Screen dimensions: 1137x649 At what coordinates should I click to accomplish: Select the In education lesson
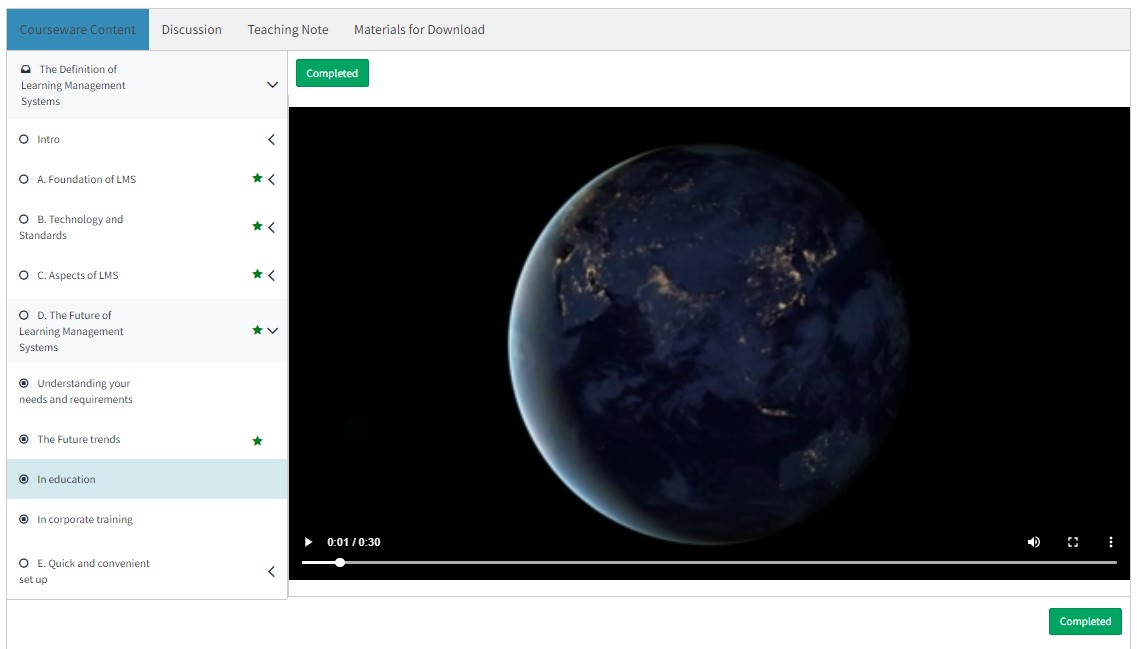[66, 480]
